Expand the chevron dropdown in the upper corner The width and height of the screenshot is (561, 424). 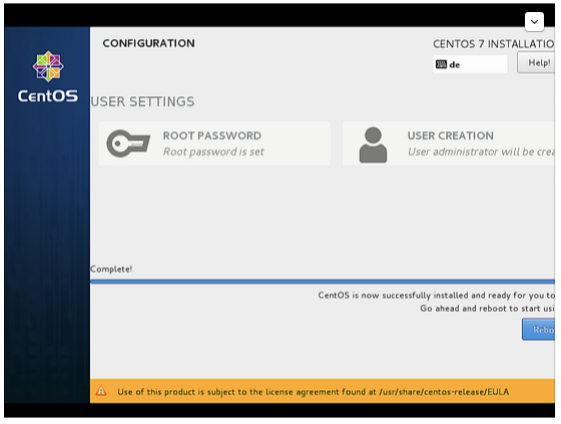click(x=535, y=22)
